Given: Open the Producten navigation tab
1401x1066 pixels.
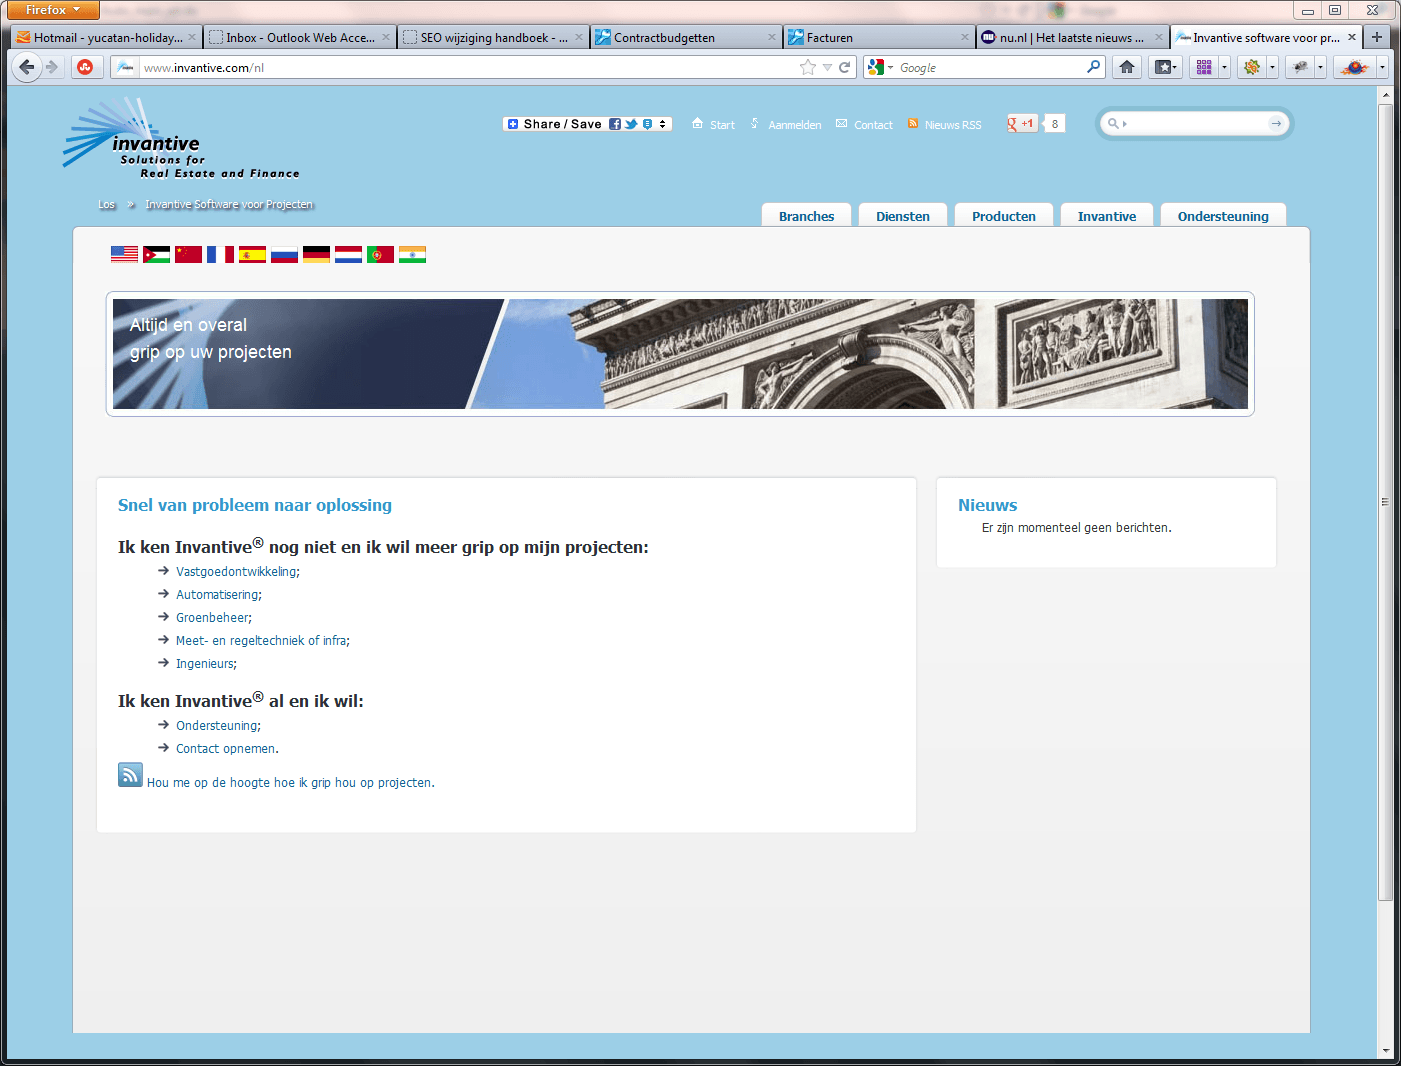Looking at the screenshot, I should (x=1003, y=216).
